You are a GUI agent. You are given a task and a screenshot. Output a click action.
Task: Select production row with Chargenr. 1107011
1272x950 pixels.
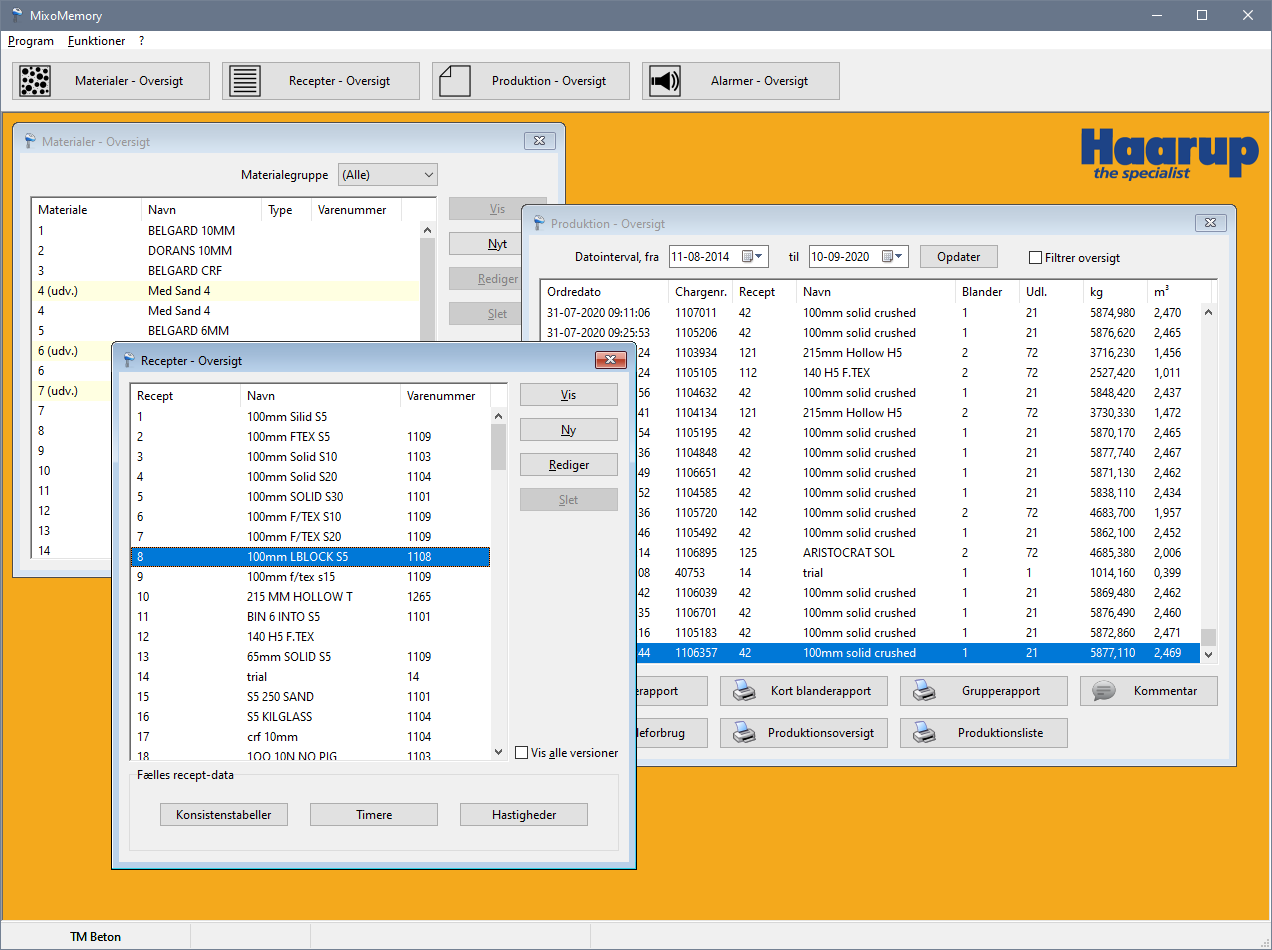[x=871, y=313]
